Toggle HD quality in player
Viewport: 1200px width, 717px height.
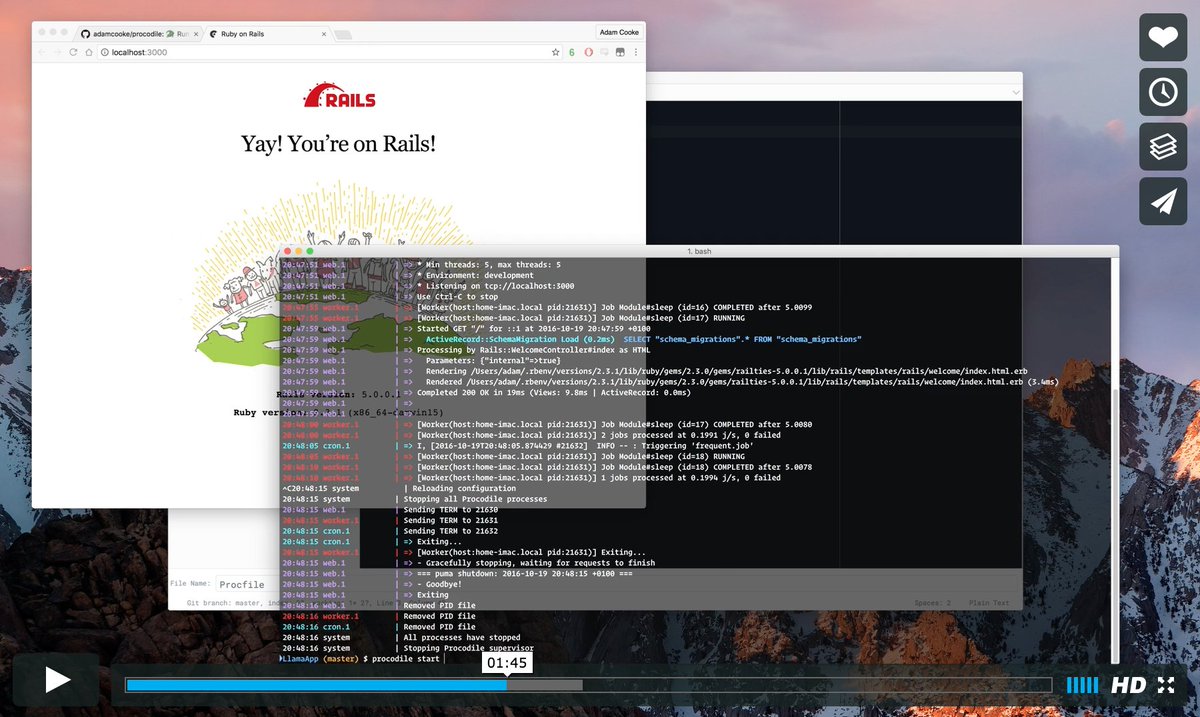click(x=1128, y=685)
